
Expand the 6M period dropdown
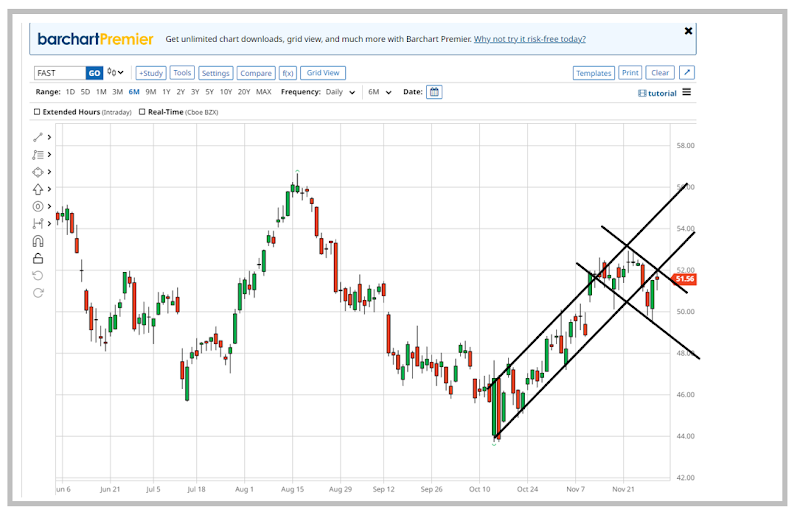coord(380,92)
